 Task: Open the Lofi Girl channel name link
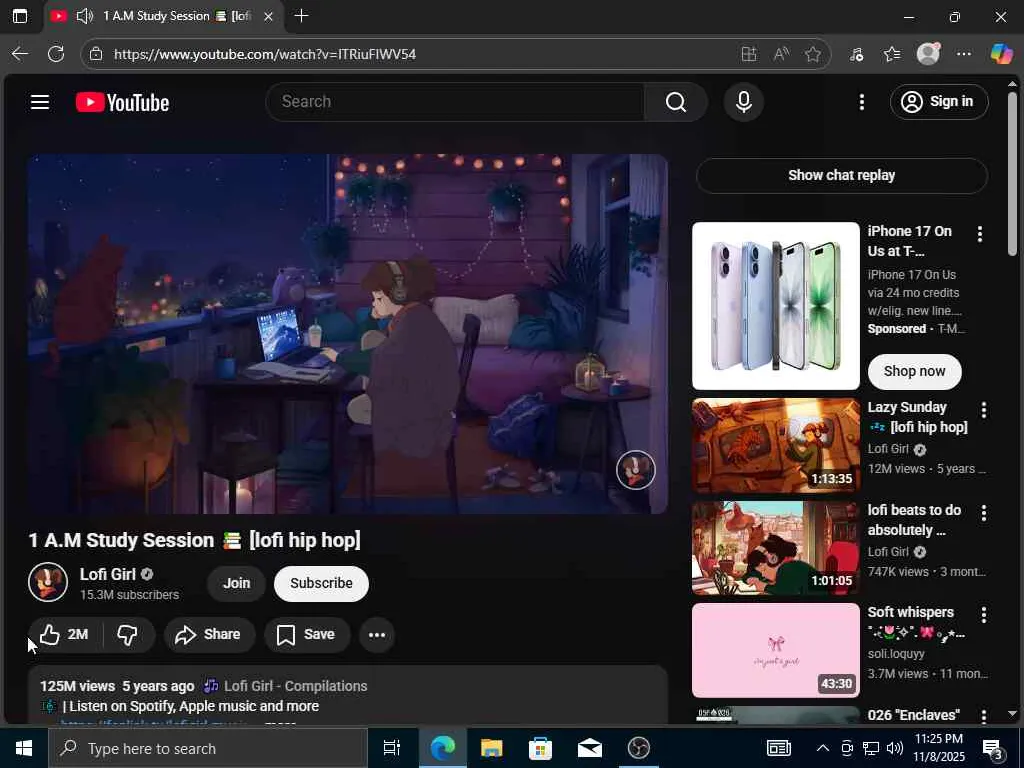point(108,574)
